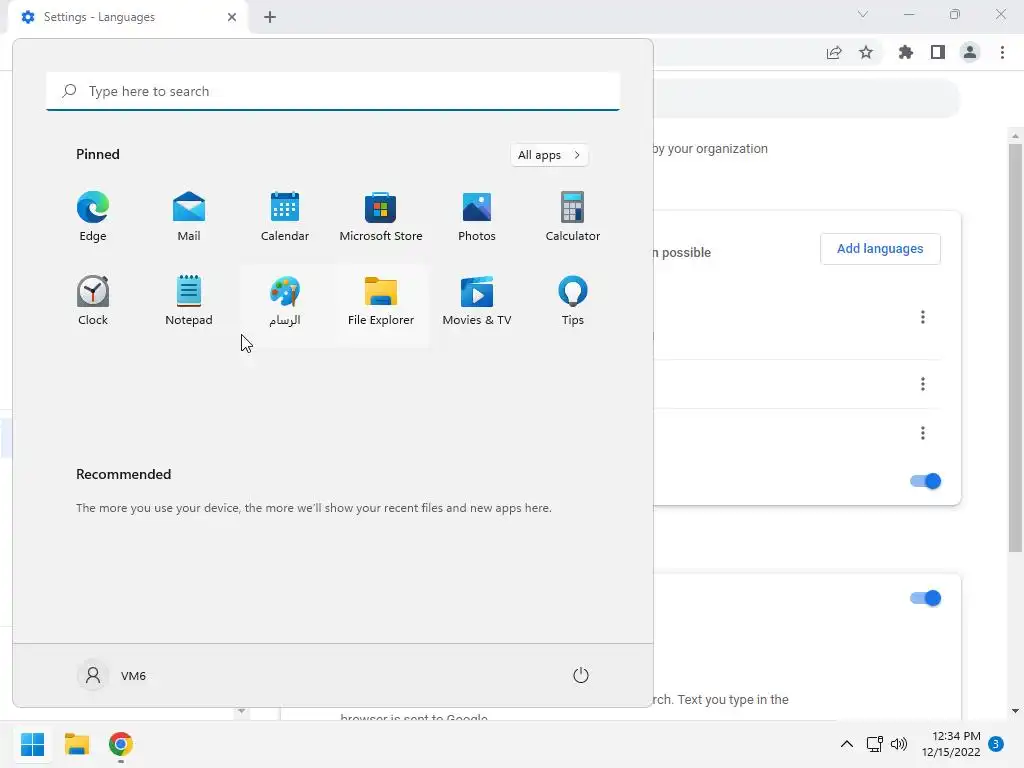1024x768 pixels.
Task: Open notification center badge
Action: click(x=996, y=744)
